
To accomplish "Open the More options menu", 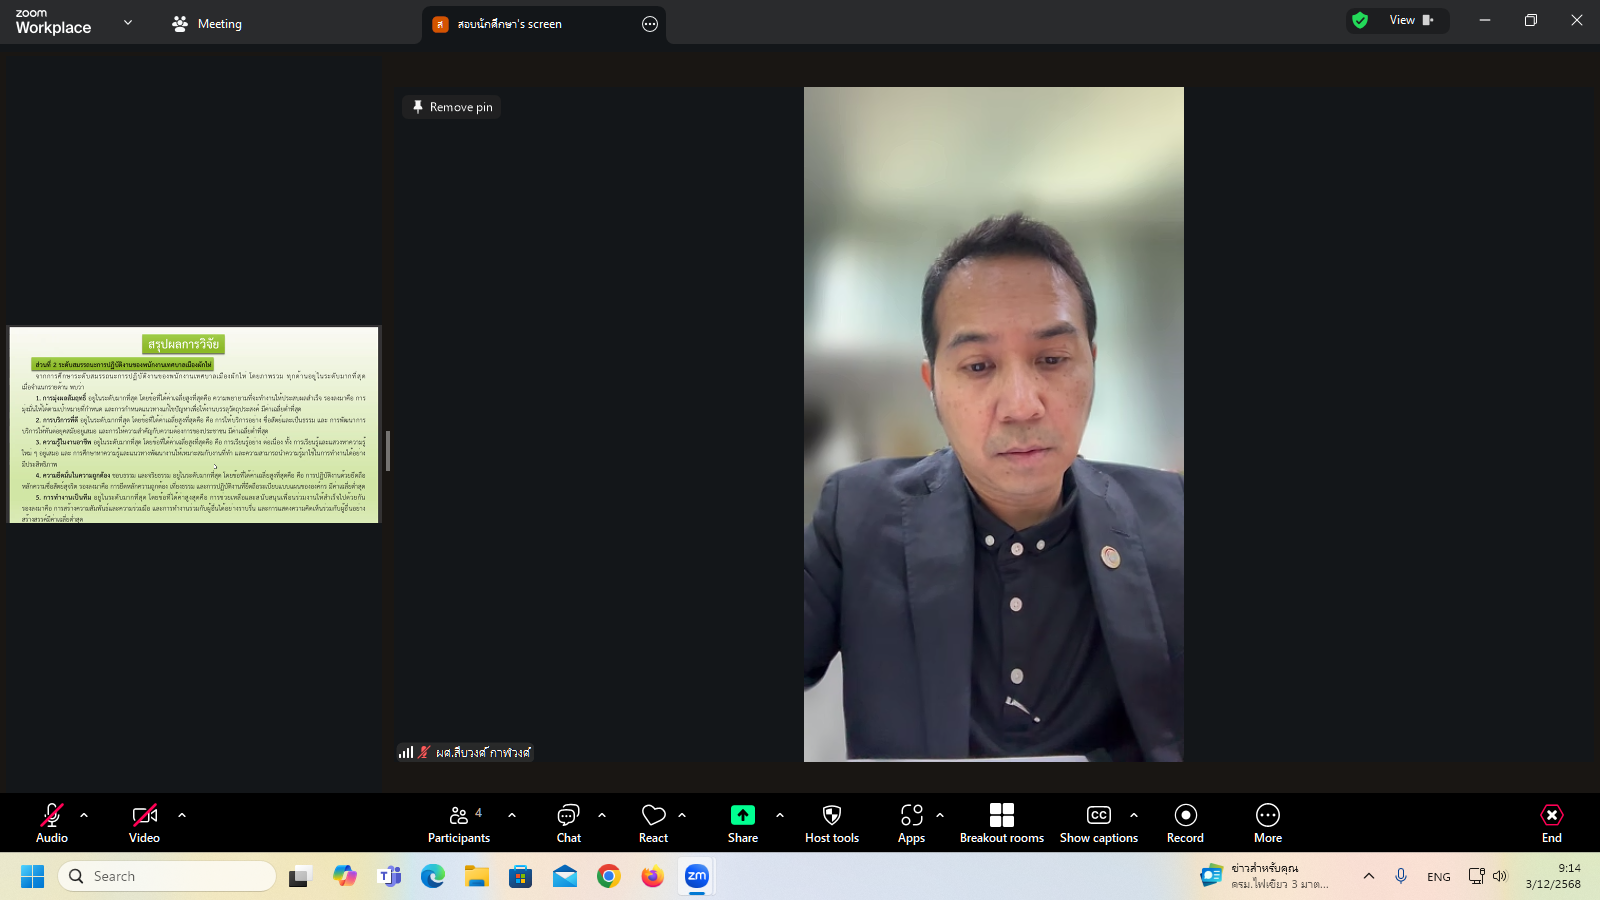I will pos(1267,822).
